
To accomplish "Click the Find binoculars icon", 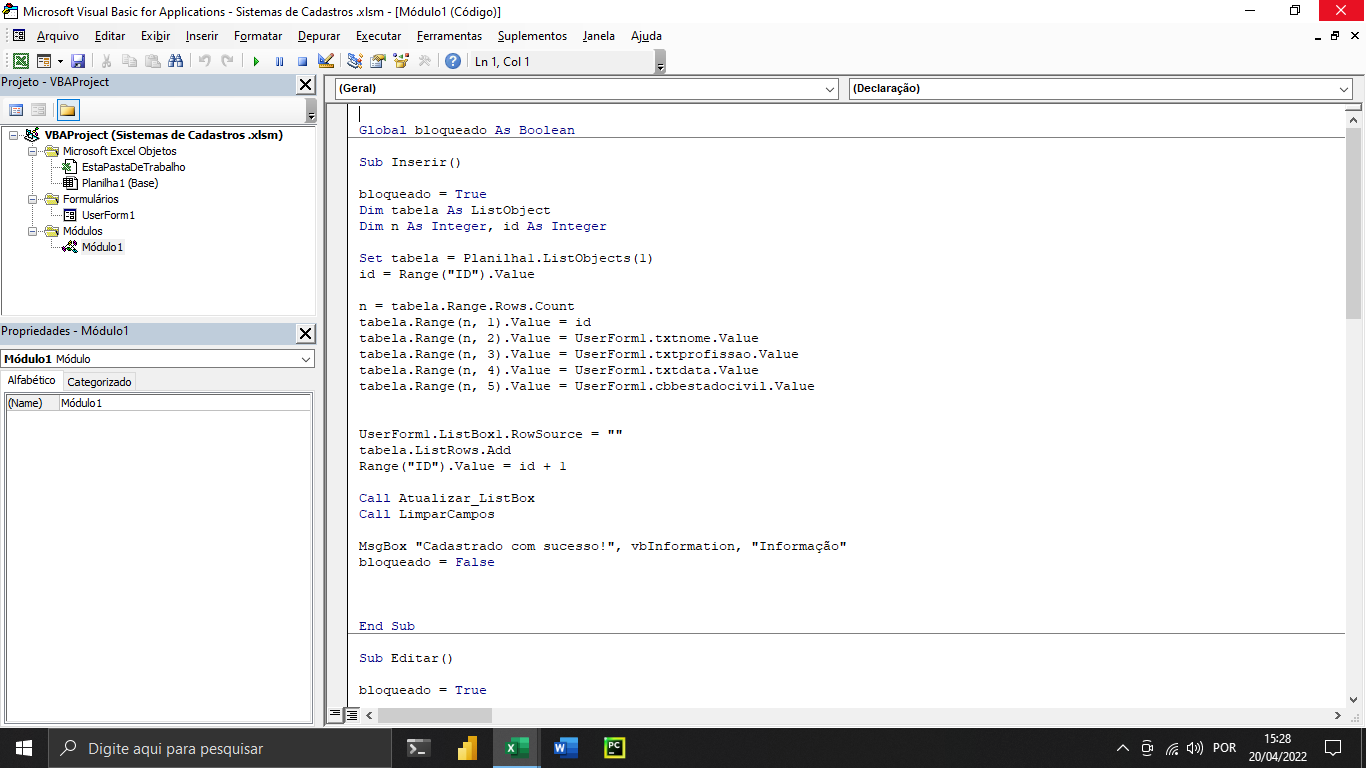I will tap(177, 60).
